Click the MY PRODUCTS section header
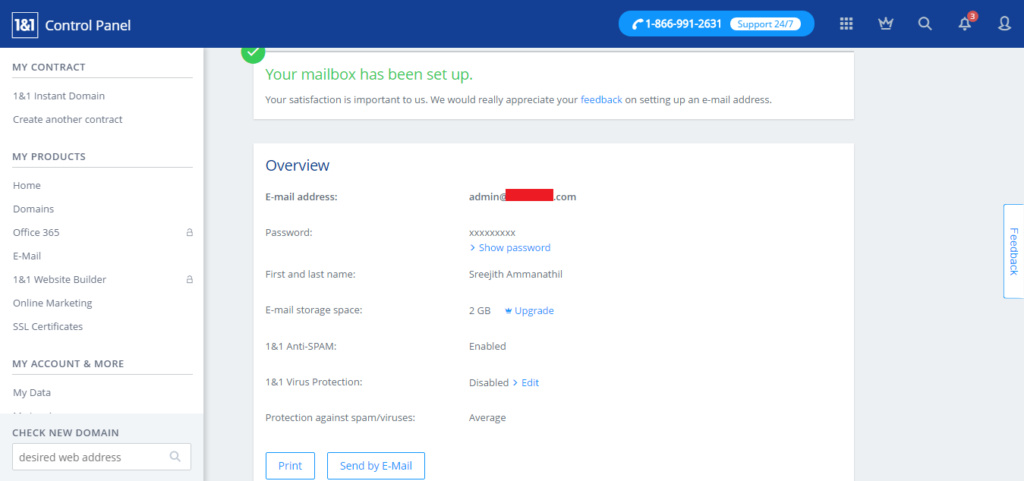This screenshot has height=481, width=1024. click(49, 157)
